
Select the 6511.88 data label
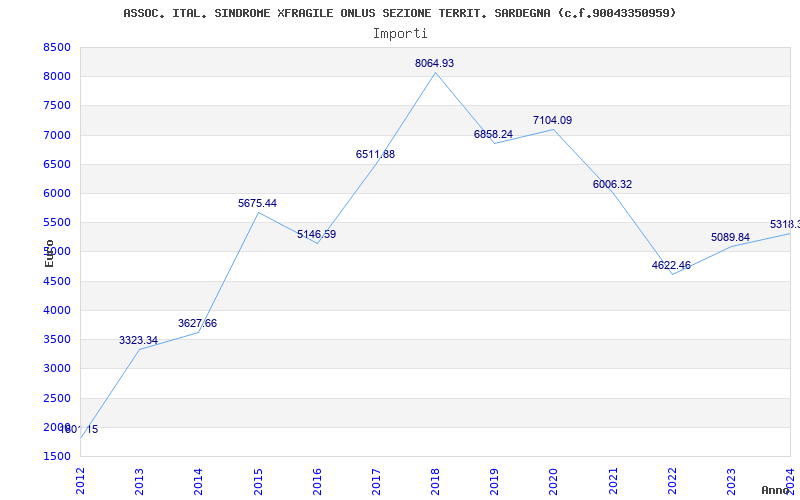[376, 155]
